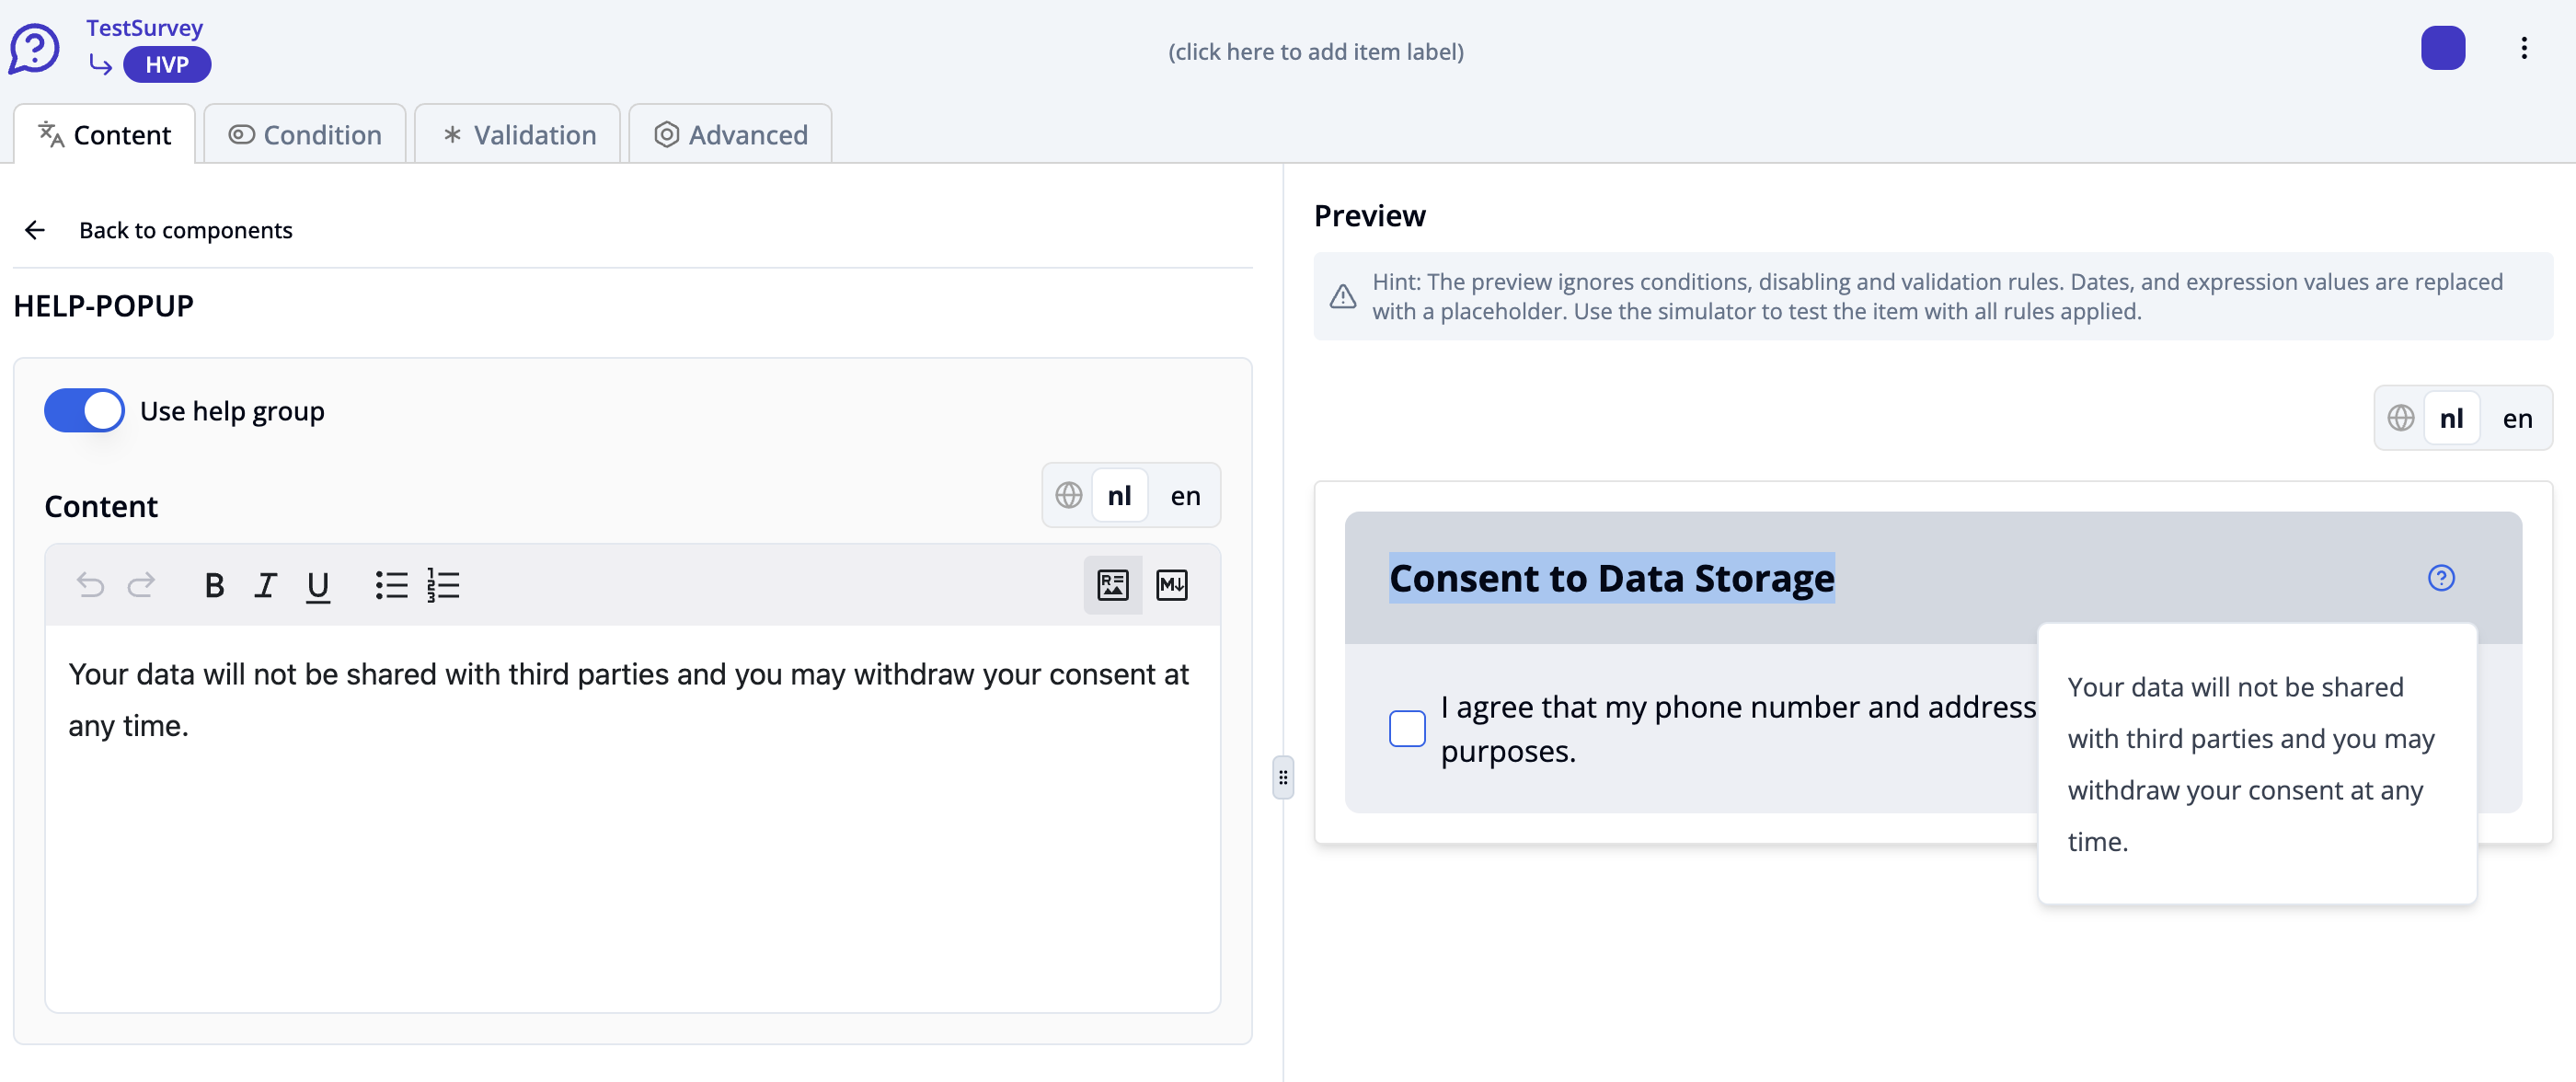
Task: Insert a numbered list
Action: pos(443,585)
